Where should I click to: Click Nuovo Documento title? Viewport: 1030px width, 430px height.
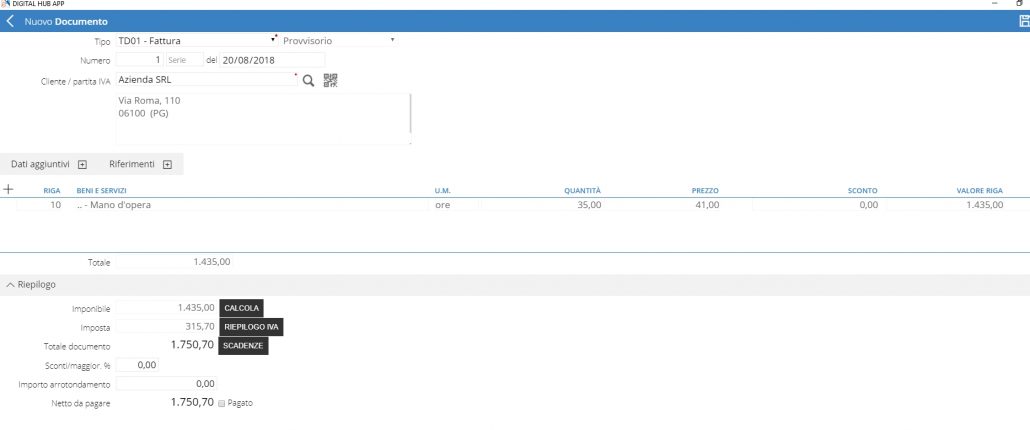click(x=66, y=22)
